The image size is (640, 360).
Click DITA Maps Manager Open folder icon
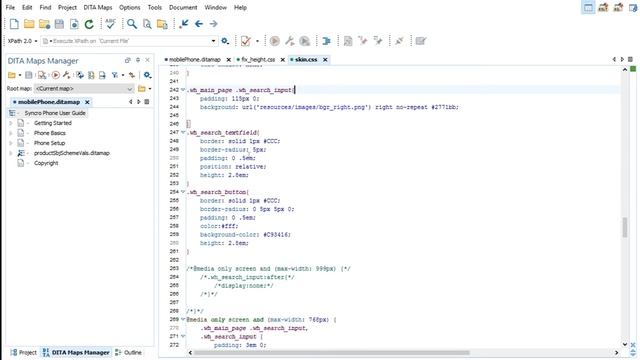[x=11, y=75]
